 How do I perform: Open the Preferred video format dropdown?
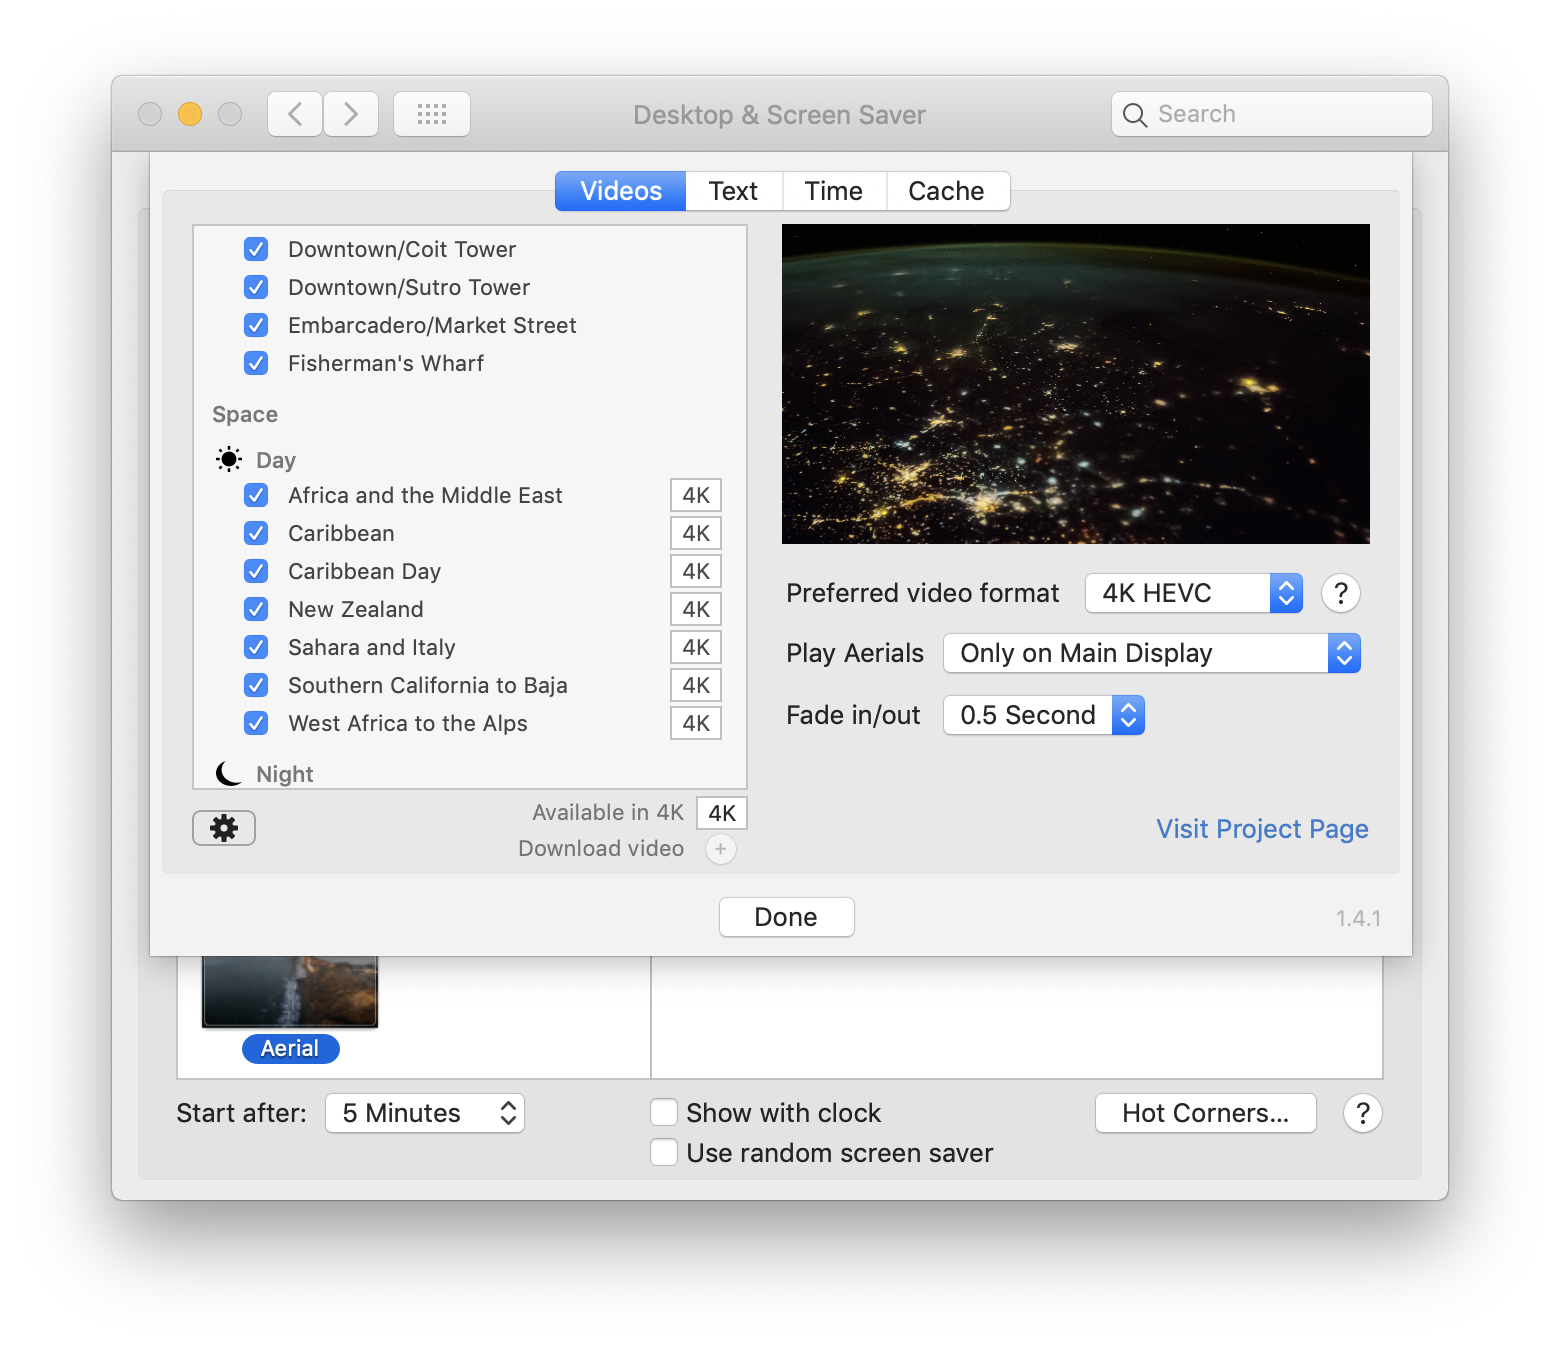tap(1194, 594)
